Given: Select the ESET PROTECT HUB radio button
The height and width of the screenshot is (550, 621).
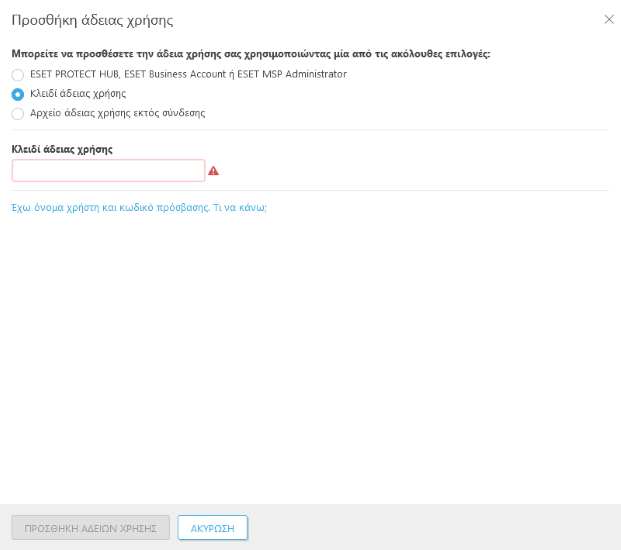Looking at the screenshot, I should click(17, 75).
